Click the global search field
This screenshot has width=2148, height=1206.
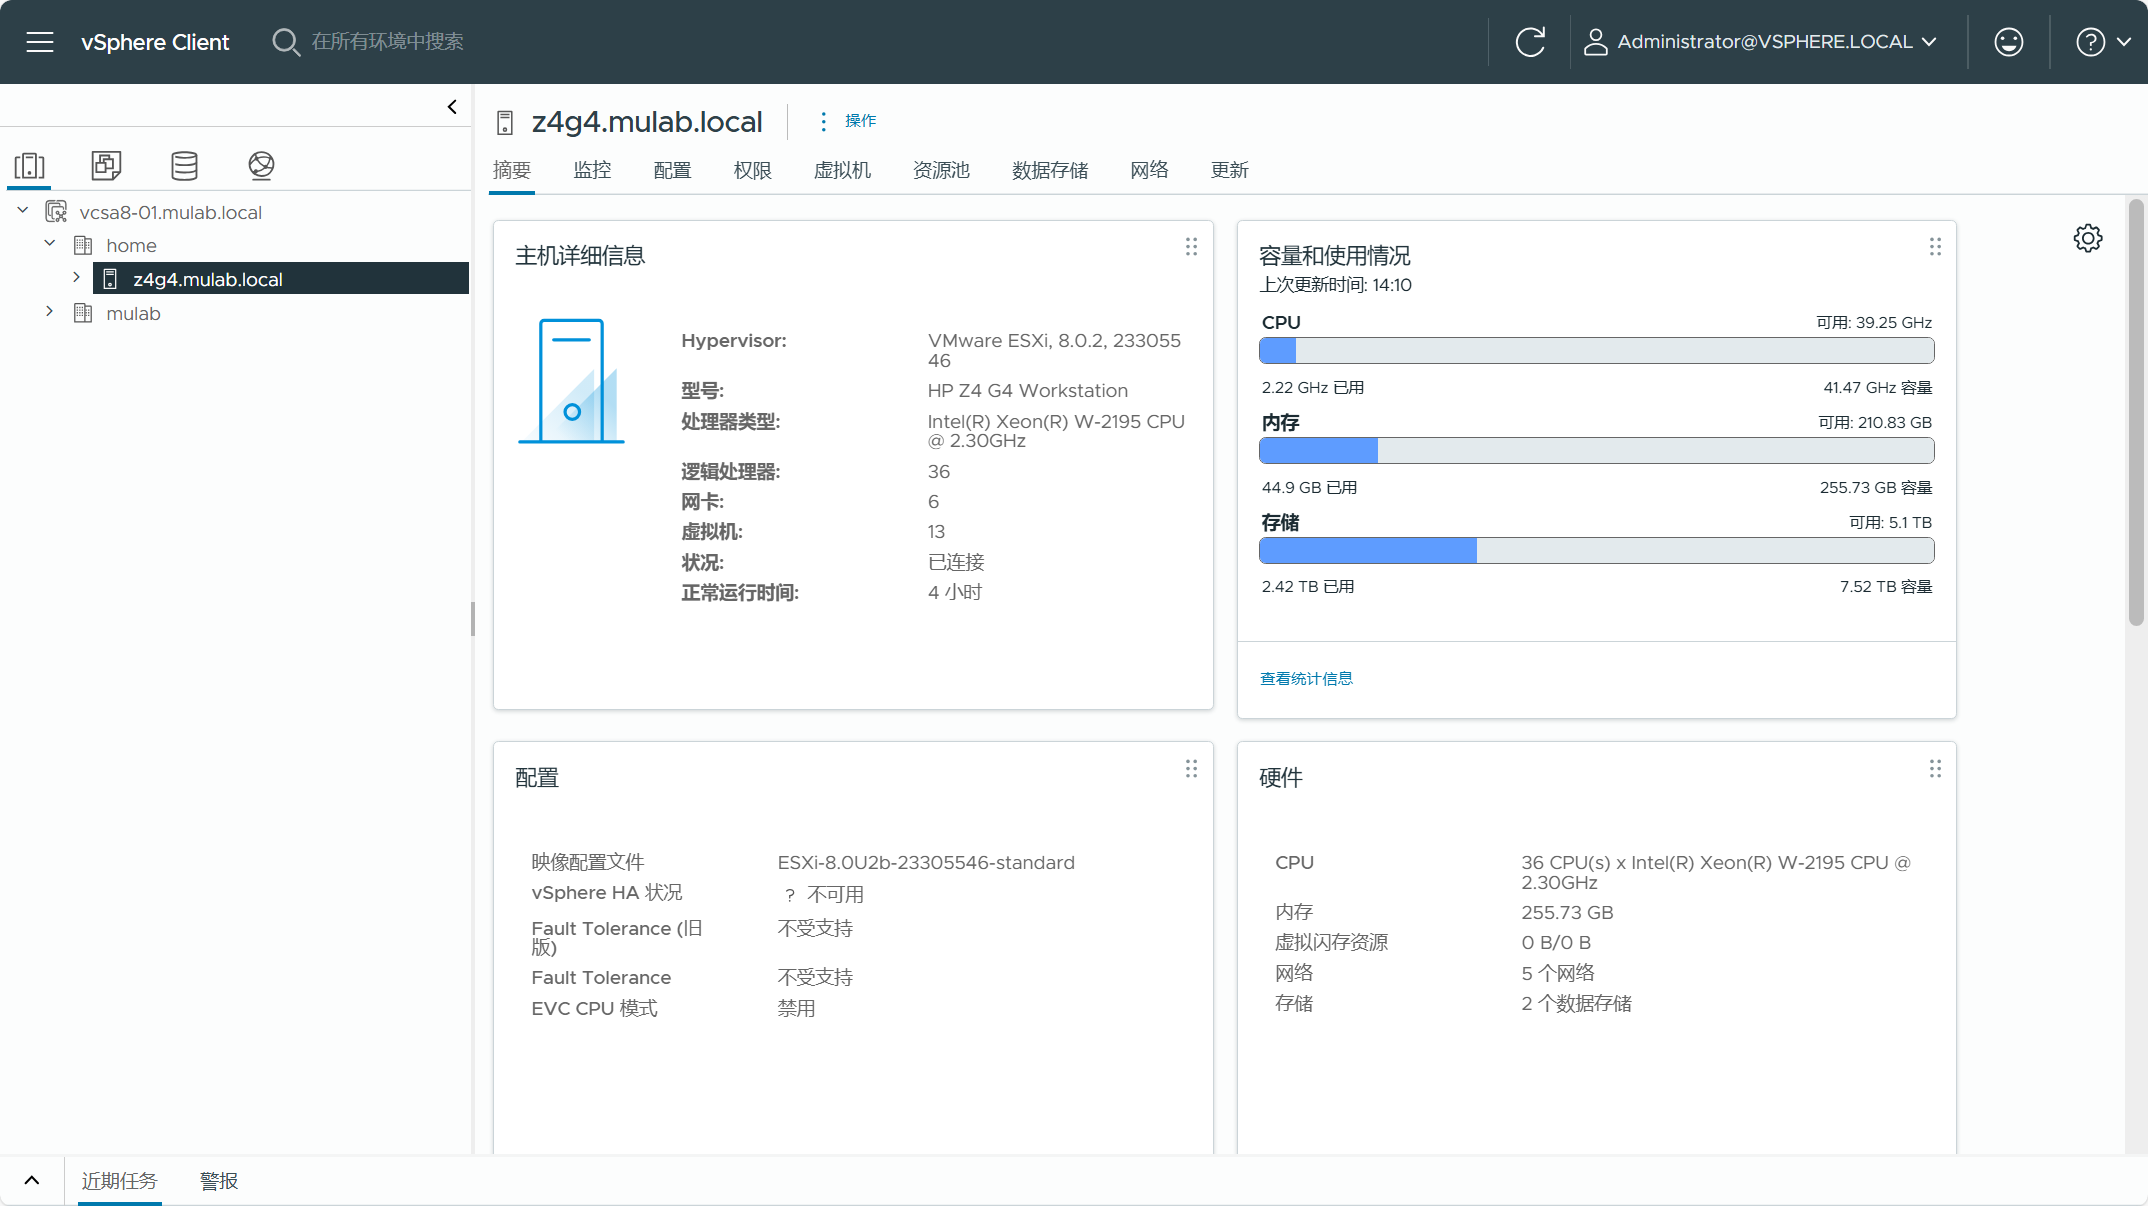pyautogui.click(x=388, y=42)
